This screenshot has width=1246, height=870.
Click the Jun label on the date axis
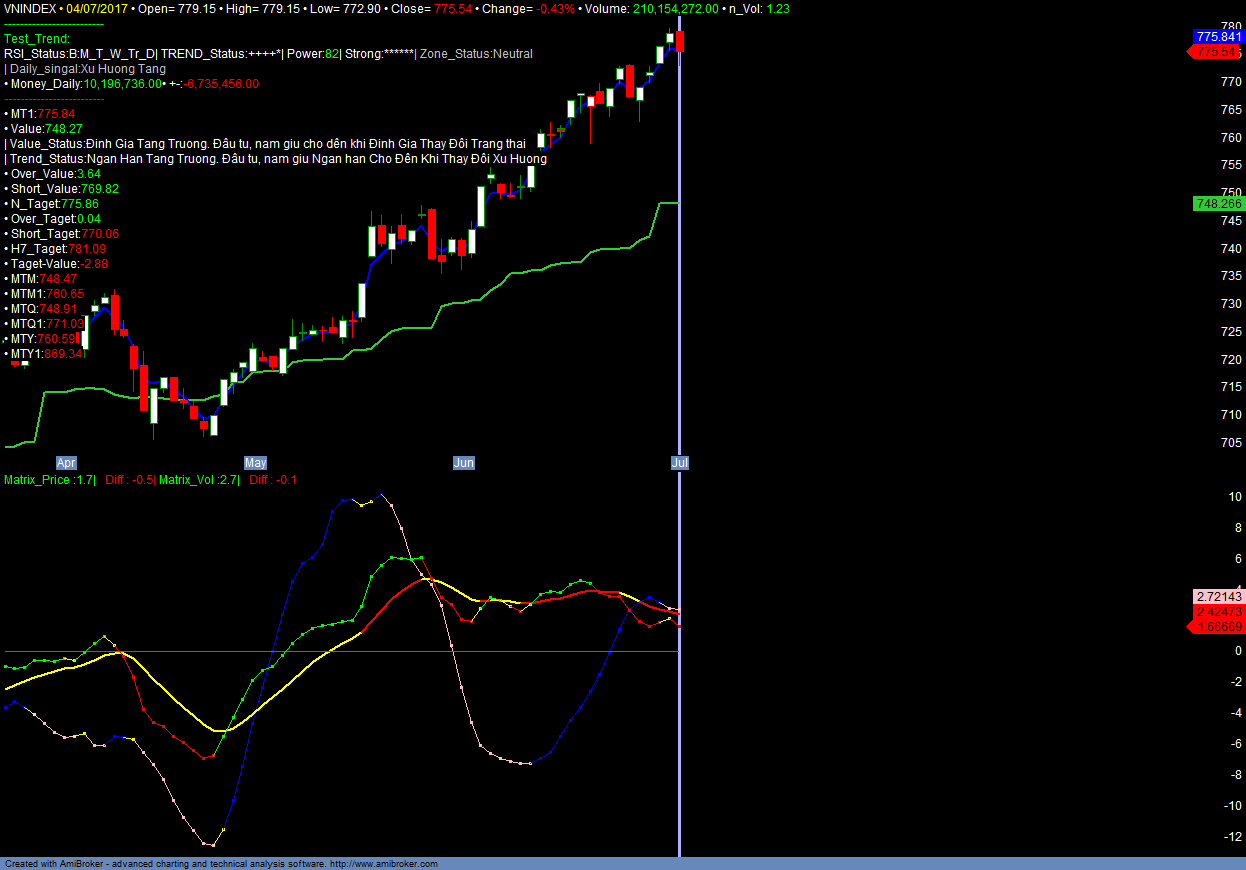pyautogui.click(x=464, y=463)
